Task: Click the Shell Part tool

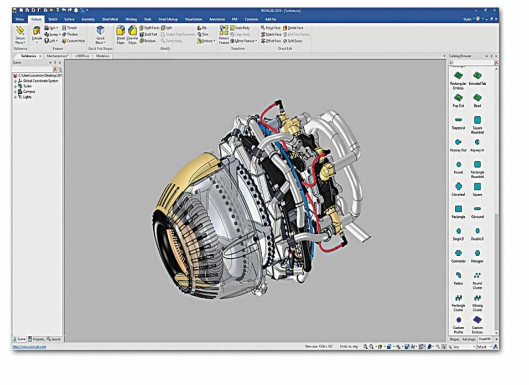Action: point(148,34)
